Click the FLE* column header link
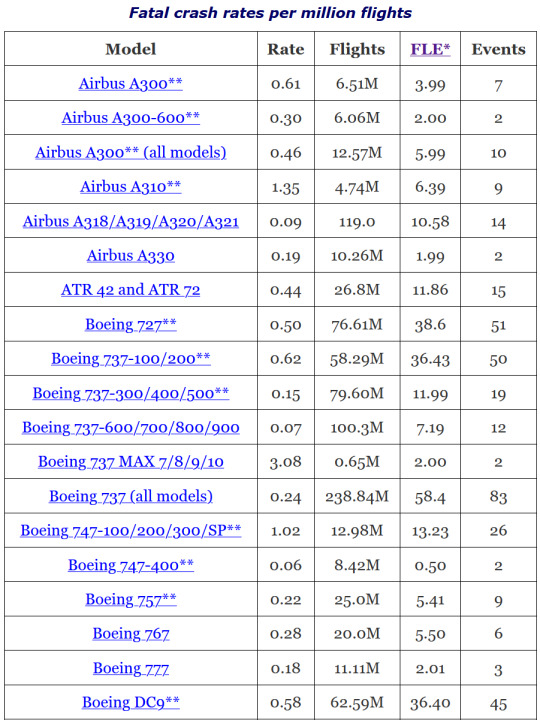Viewport: 540px width, 720px height. point(430,49)
